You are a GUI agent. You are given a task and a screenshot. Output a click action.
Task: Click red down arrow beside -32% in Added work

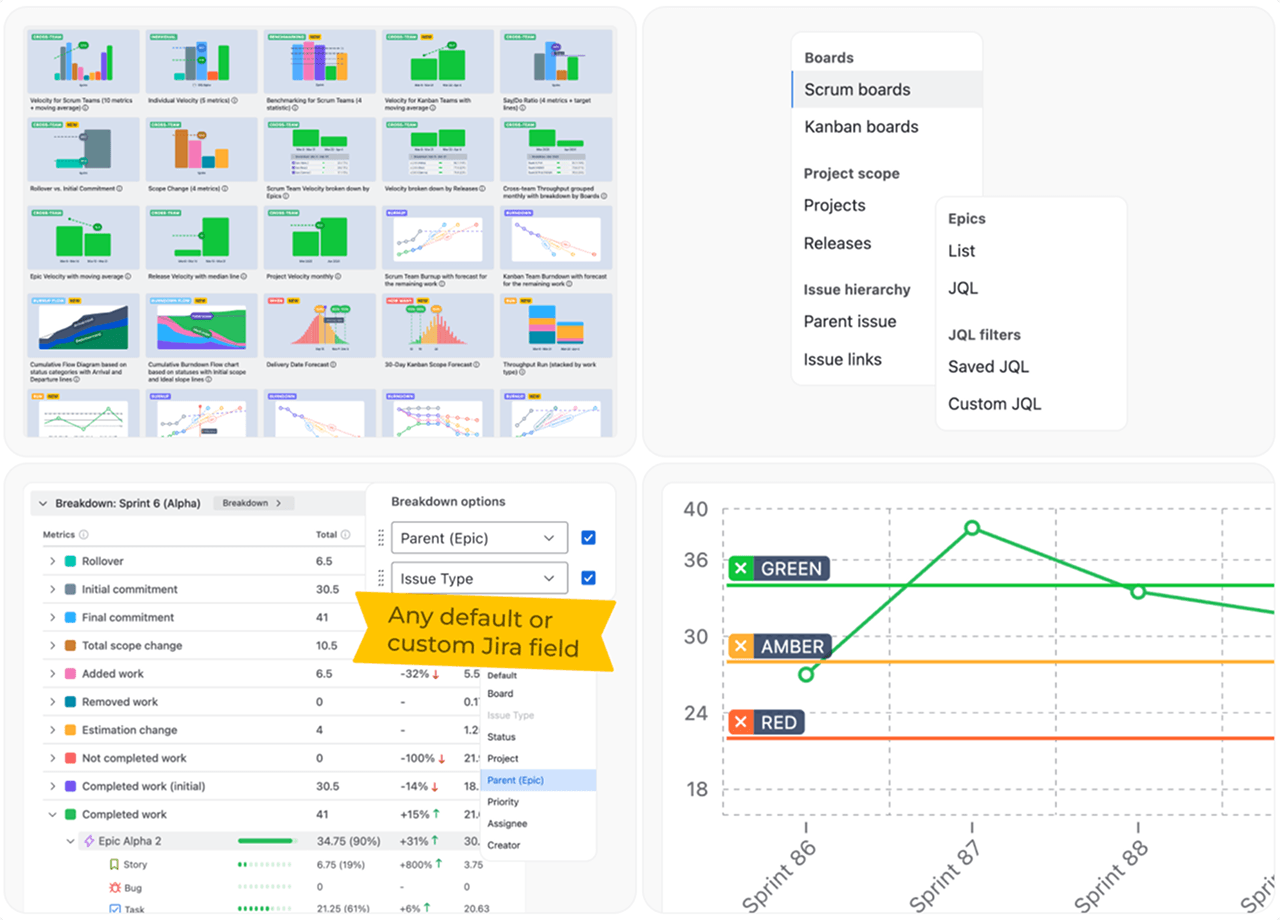(437, 674)
